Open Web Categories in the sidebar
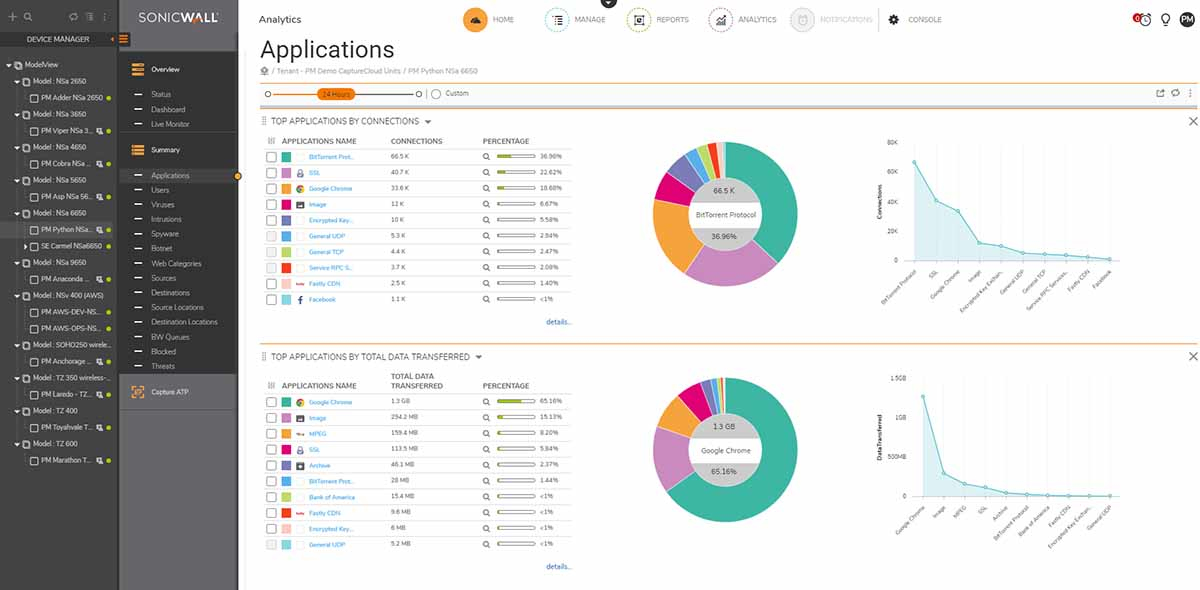The image size is (1200, 590). click(176, 264)
